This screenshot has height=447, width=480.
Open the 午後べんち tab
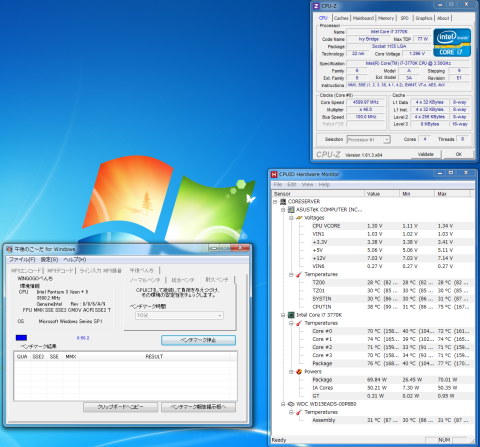pyautogui.click(x=142, y=270)
